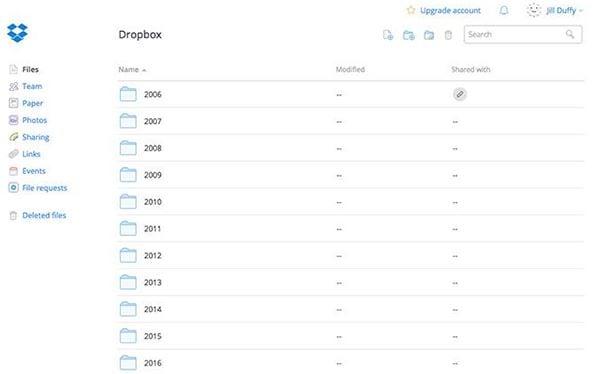Click the new folder icon

[x=429, y=35]
